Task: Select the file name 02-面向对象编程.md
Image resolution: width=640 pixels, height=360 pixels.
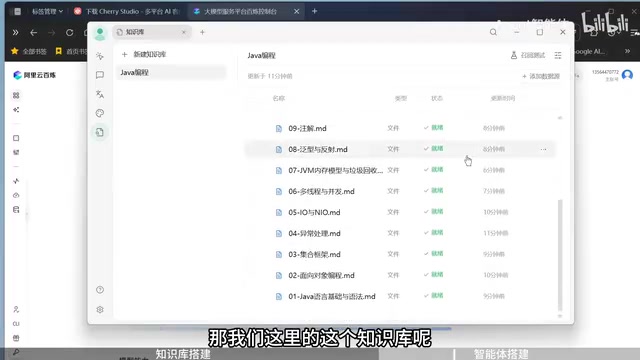Action: 321,276
